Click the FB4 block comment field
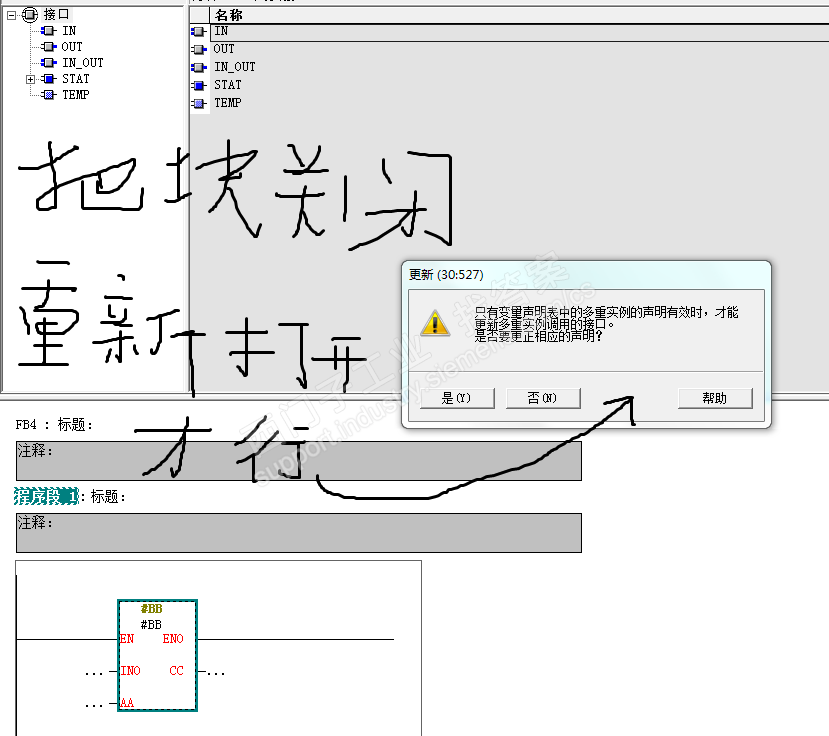The image size is (829, 736). pos(299,461)
